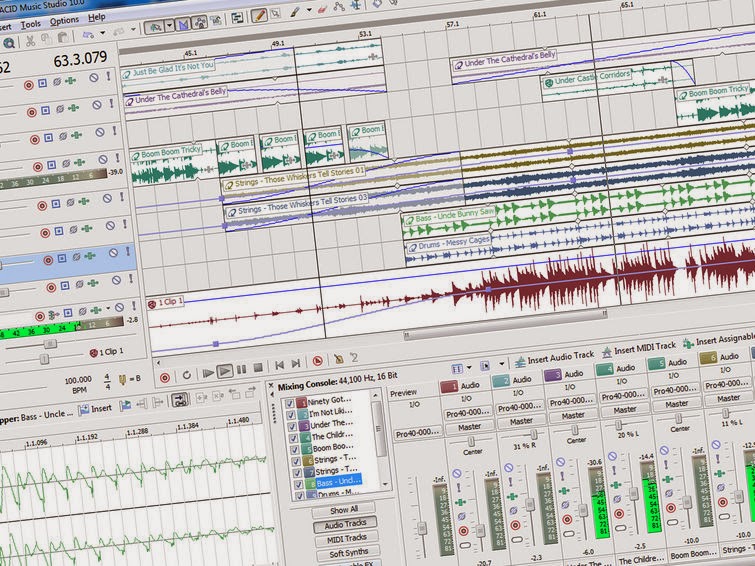Click Insert Audio Track button
The image size is (755, 566).
tap(555, 358)
